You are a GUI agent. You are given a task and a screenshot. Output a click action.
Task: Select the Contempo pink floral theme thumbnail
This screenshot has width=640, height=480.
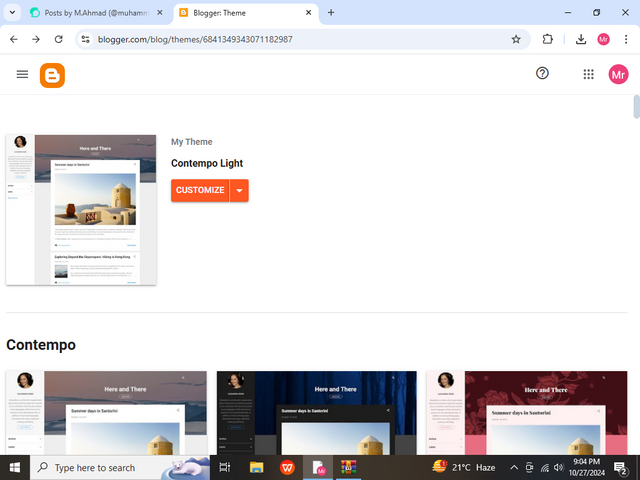tap(527, 413)
